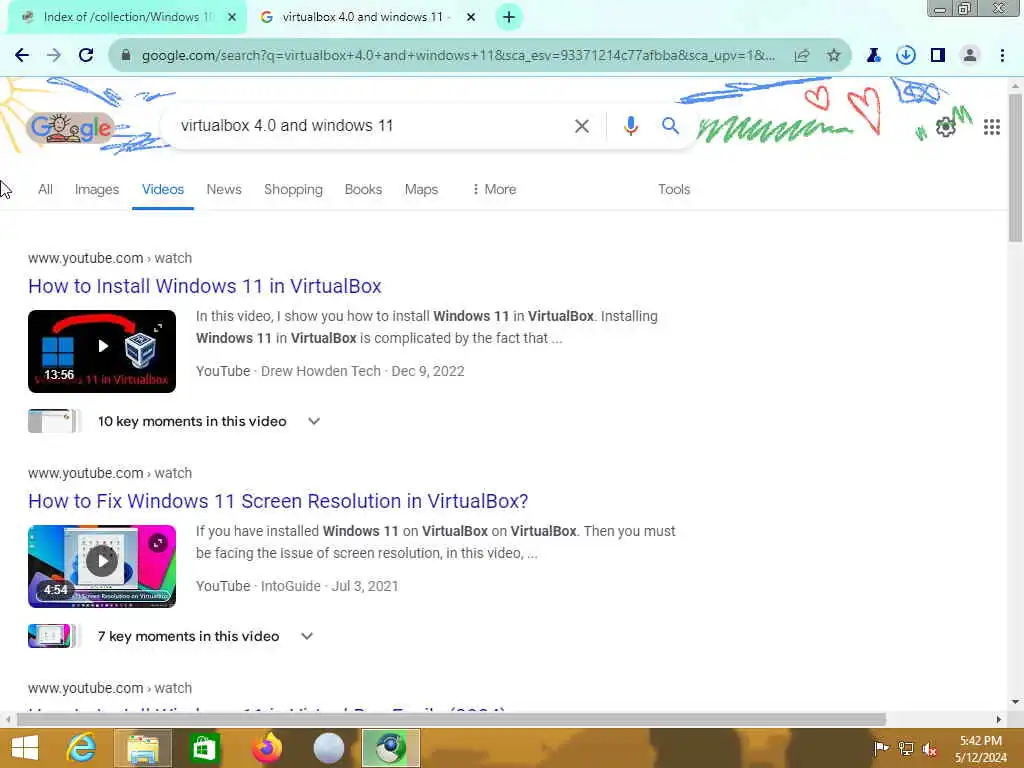
Task: Bookmark this page with the star icon
Action: click(834, 56)
